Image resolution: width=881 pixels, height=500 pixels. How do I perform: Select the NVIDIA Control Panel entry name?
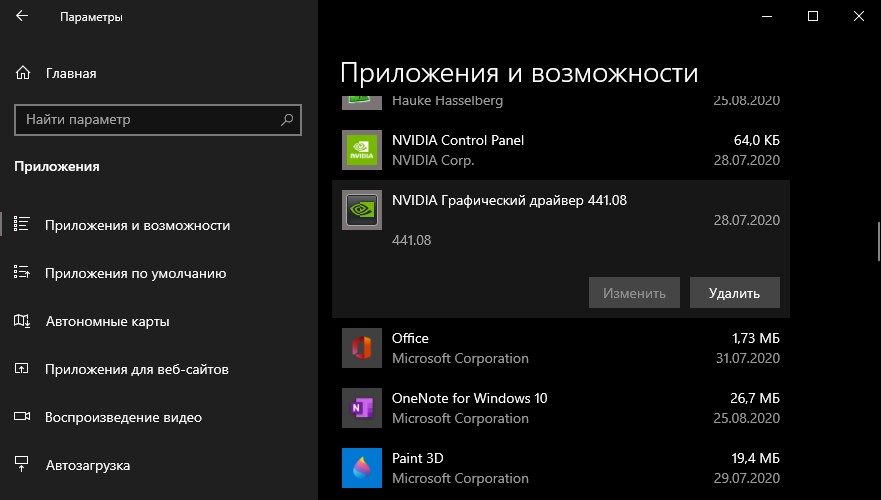(x=458, y=140)
